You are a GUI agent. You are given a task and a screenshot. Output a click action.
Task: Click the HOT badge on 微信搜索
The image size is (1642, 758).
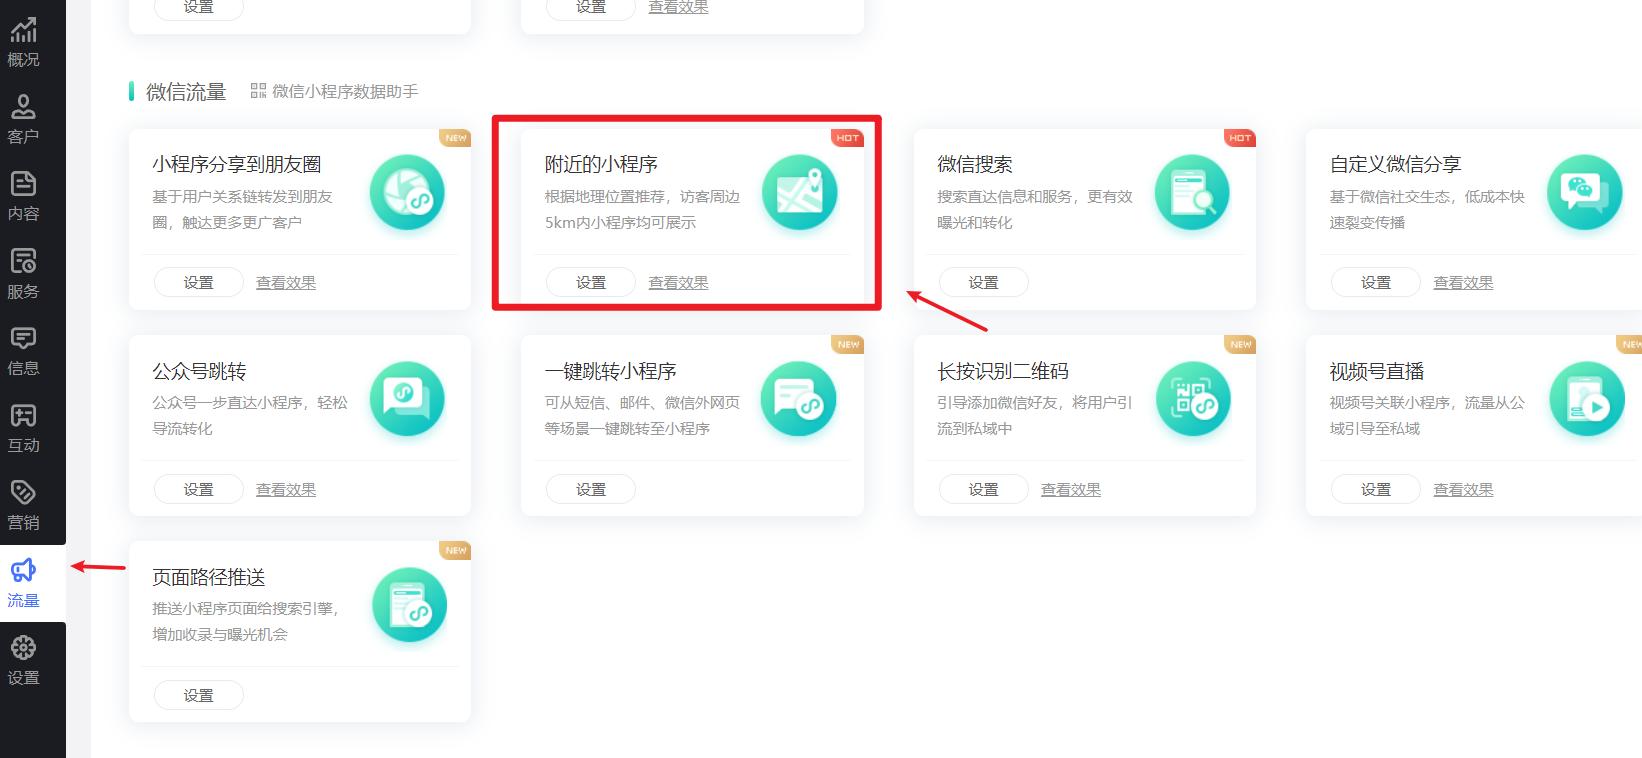click(1240, 138)
